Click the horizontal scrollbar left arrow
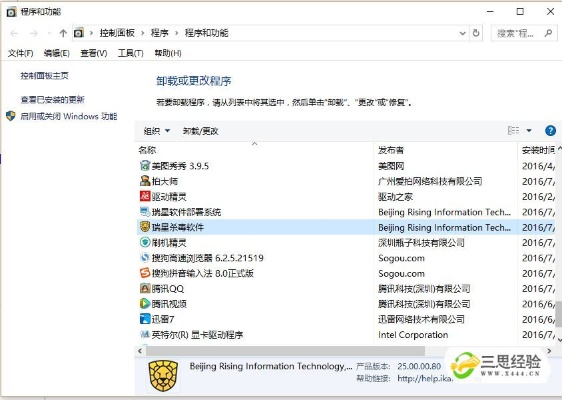Image resolution: width=562 pixels, height=400 pixels. [140, 351]
